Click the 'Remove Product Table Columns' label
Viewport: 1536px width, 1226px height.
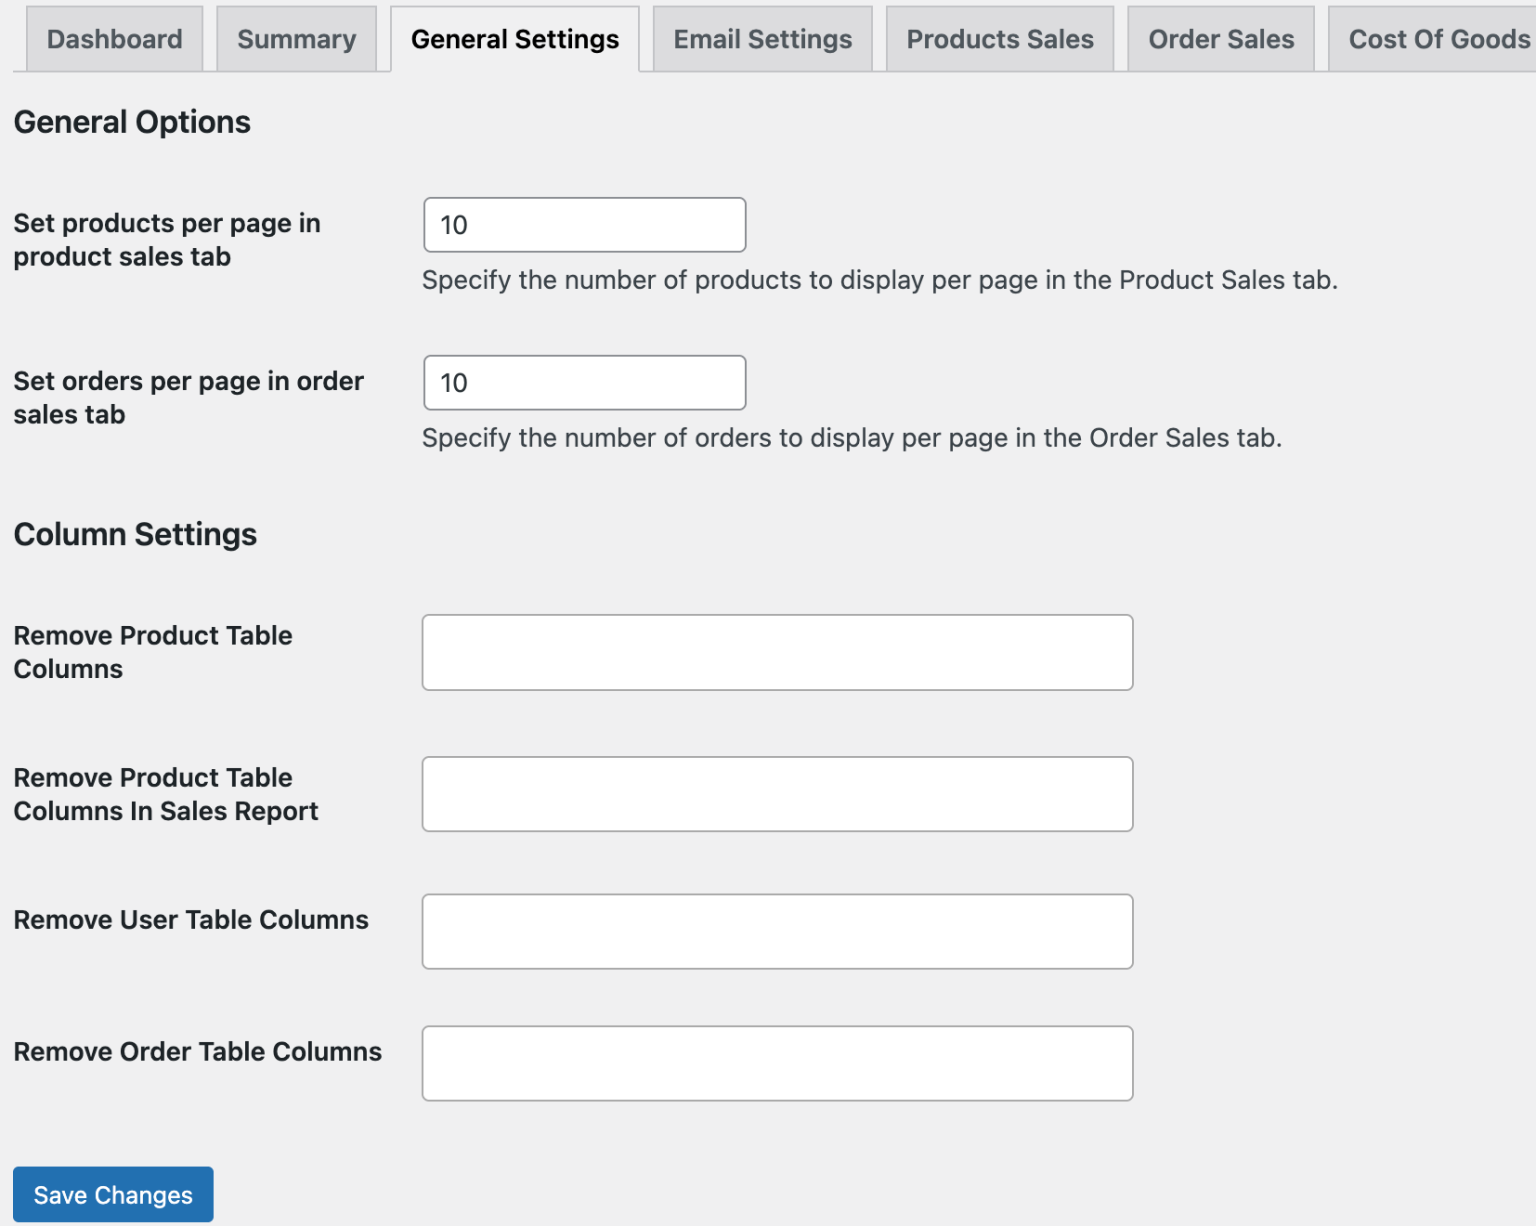(153, 652)
